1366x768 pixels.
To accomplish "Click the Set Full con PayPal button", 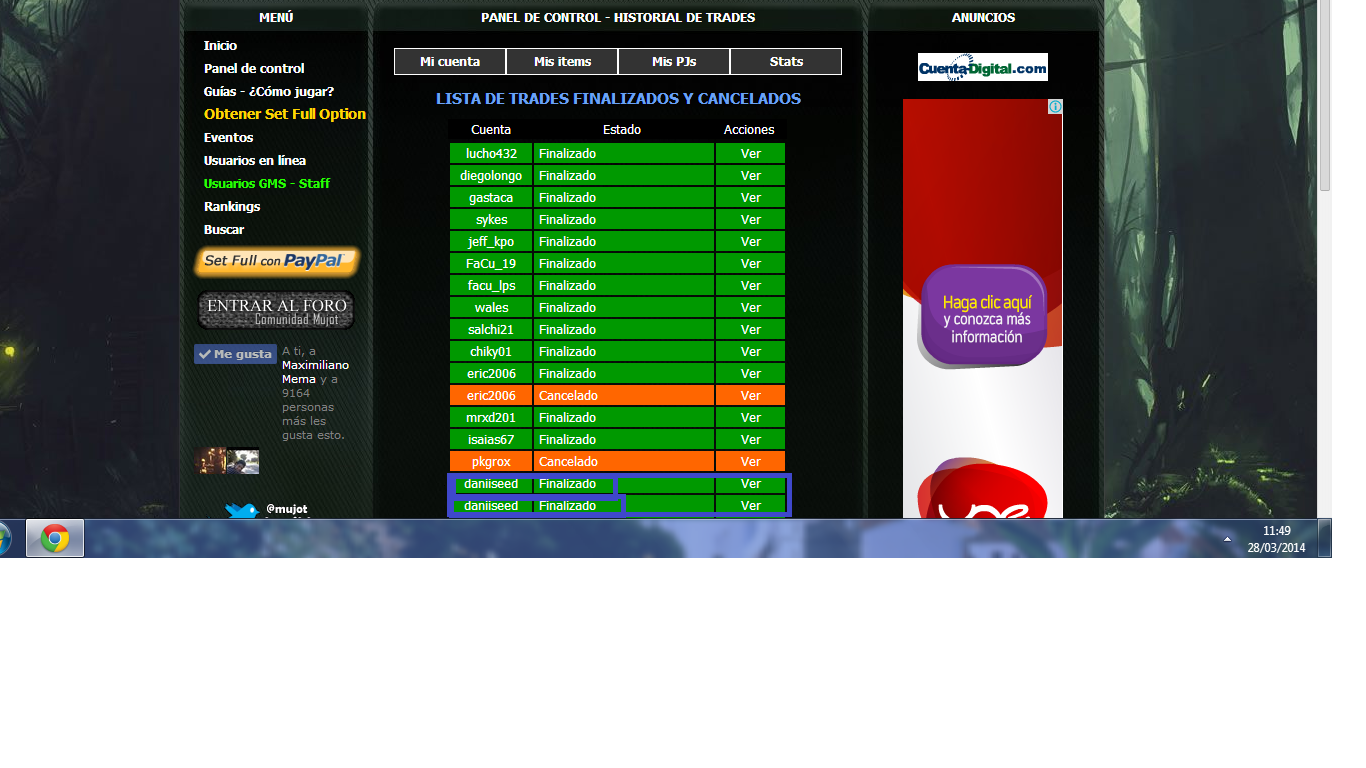I will tap(277, 261).
